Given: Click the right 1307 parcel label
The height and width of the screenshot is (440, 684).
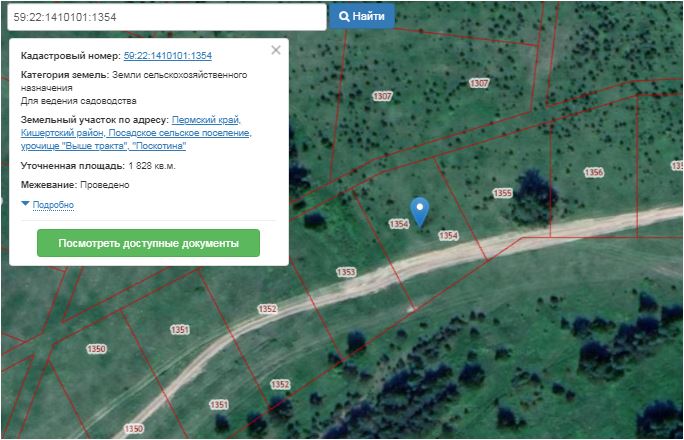Looking at the screenshot, I should click(x=479, y=83).
